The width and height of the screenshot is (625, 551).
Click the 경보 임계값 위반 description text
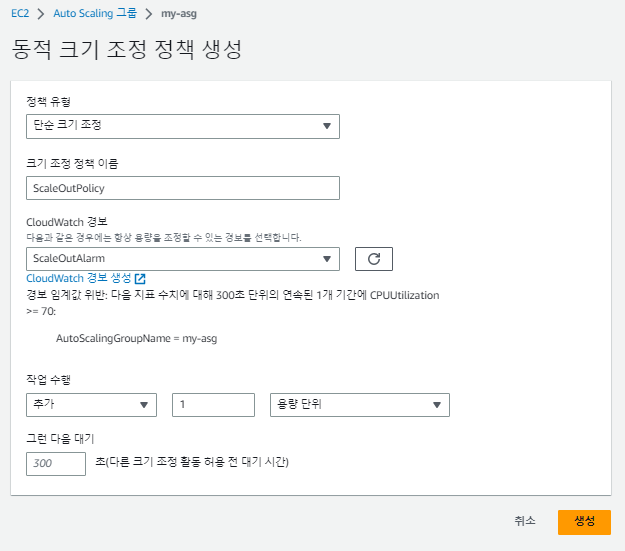point(233,303)
